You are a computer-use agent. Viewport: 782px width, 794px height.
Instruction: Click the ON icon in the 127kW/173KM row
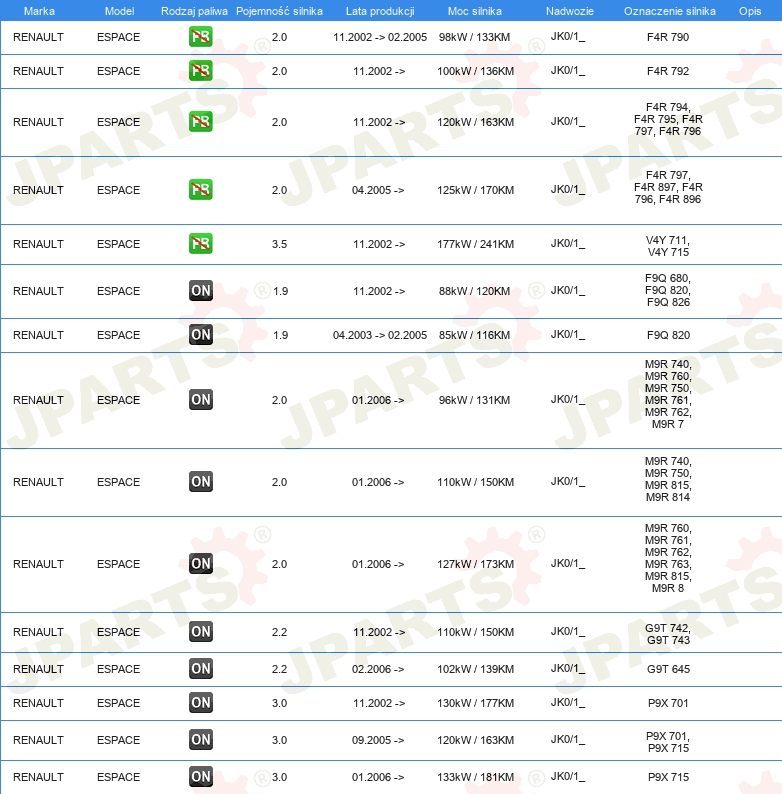200,564
